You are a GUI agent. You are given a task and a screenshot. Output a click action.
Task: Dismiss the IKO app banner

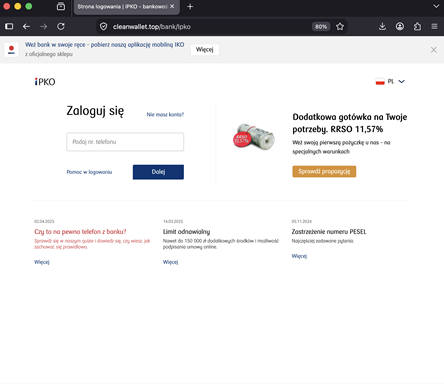[x=434, y=50]
